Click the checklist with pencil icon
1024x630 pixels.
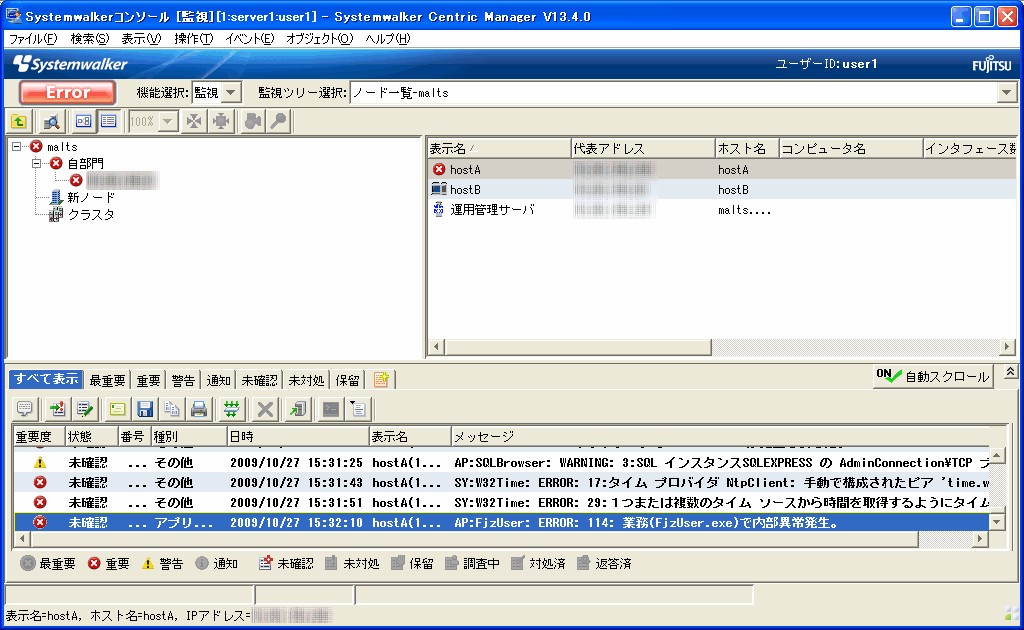click(x=85, y=409)
